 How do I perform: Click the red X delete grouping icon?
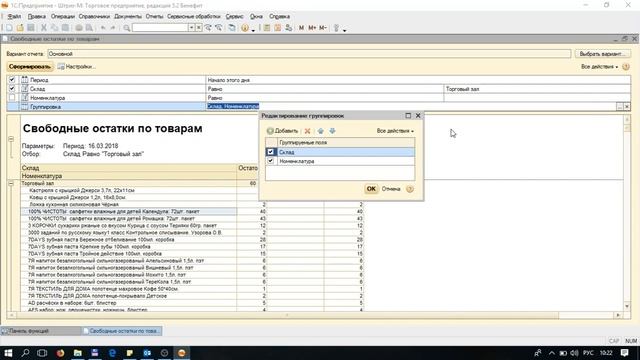[x=307, y=131]
